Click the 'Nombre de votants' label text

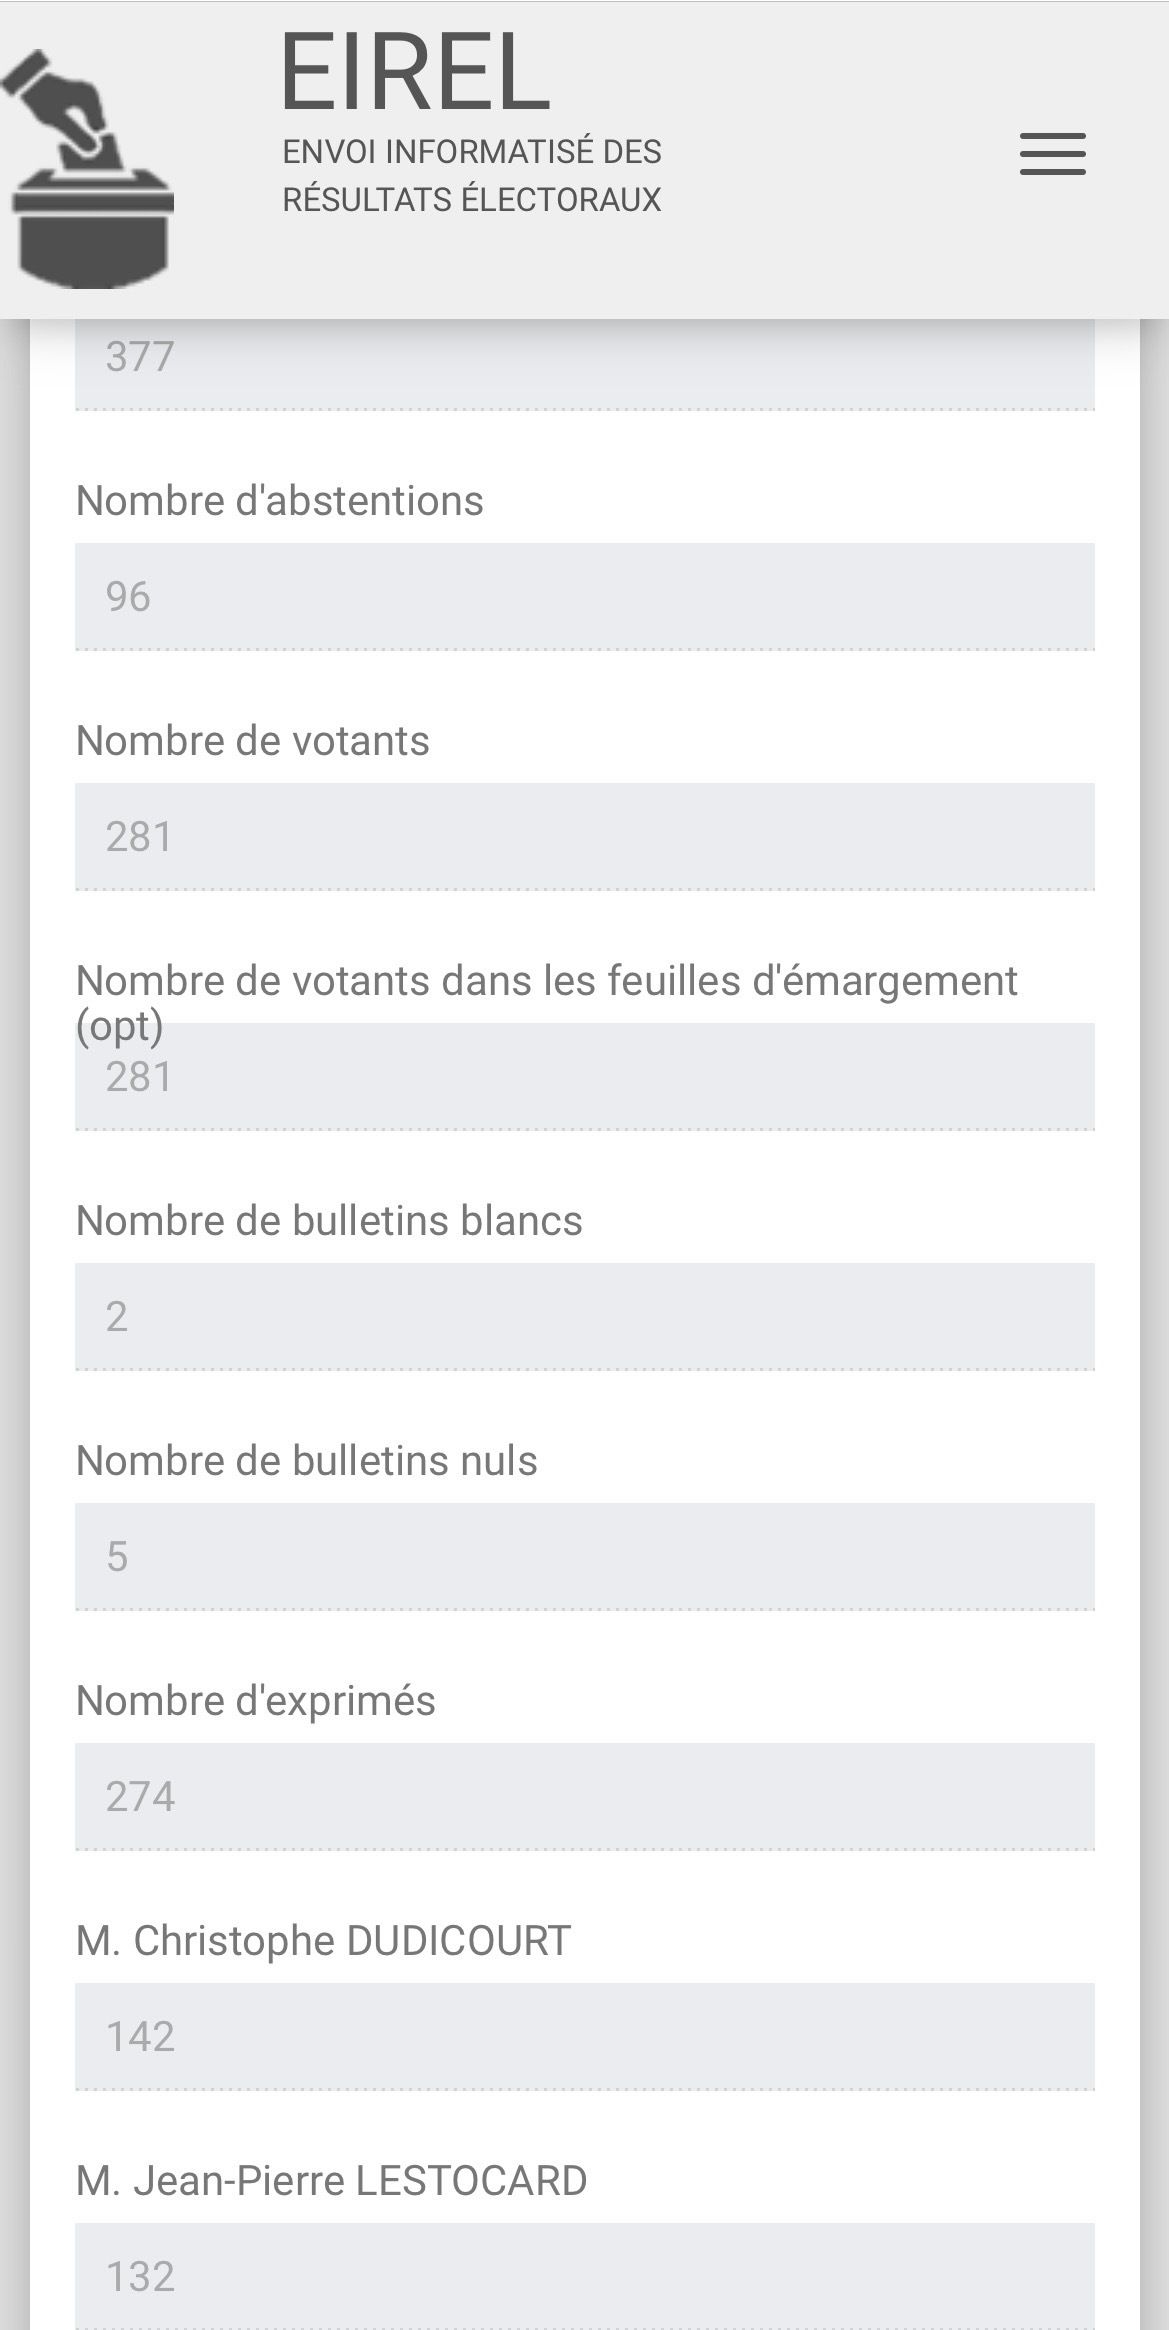(x=253, y=741)
